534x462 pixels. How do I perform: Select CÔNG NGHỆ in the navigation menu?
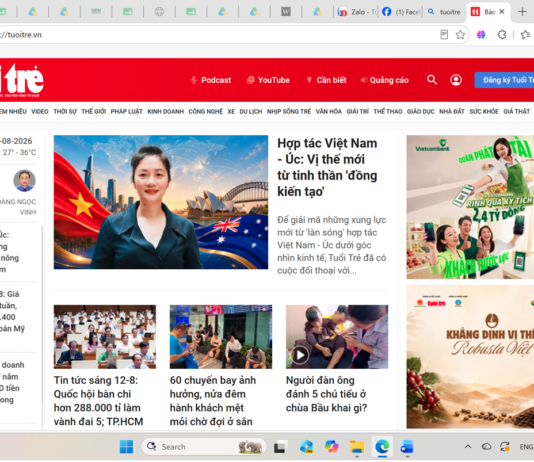tap(206, 111)
